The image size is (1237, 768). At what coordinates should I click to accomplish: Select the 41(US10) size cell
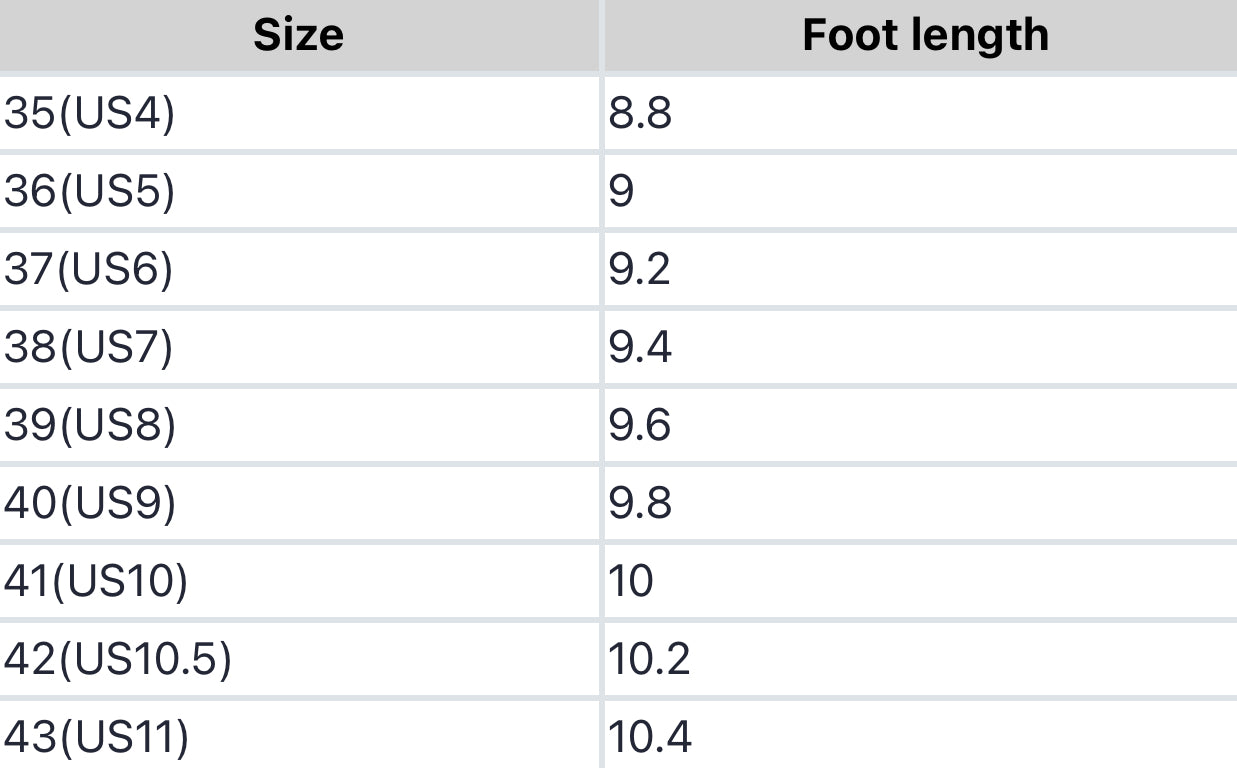(96, 582)
